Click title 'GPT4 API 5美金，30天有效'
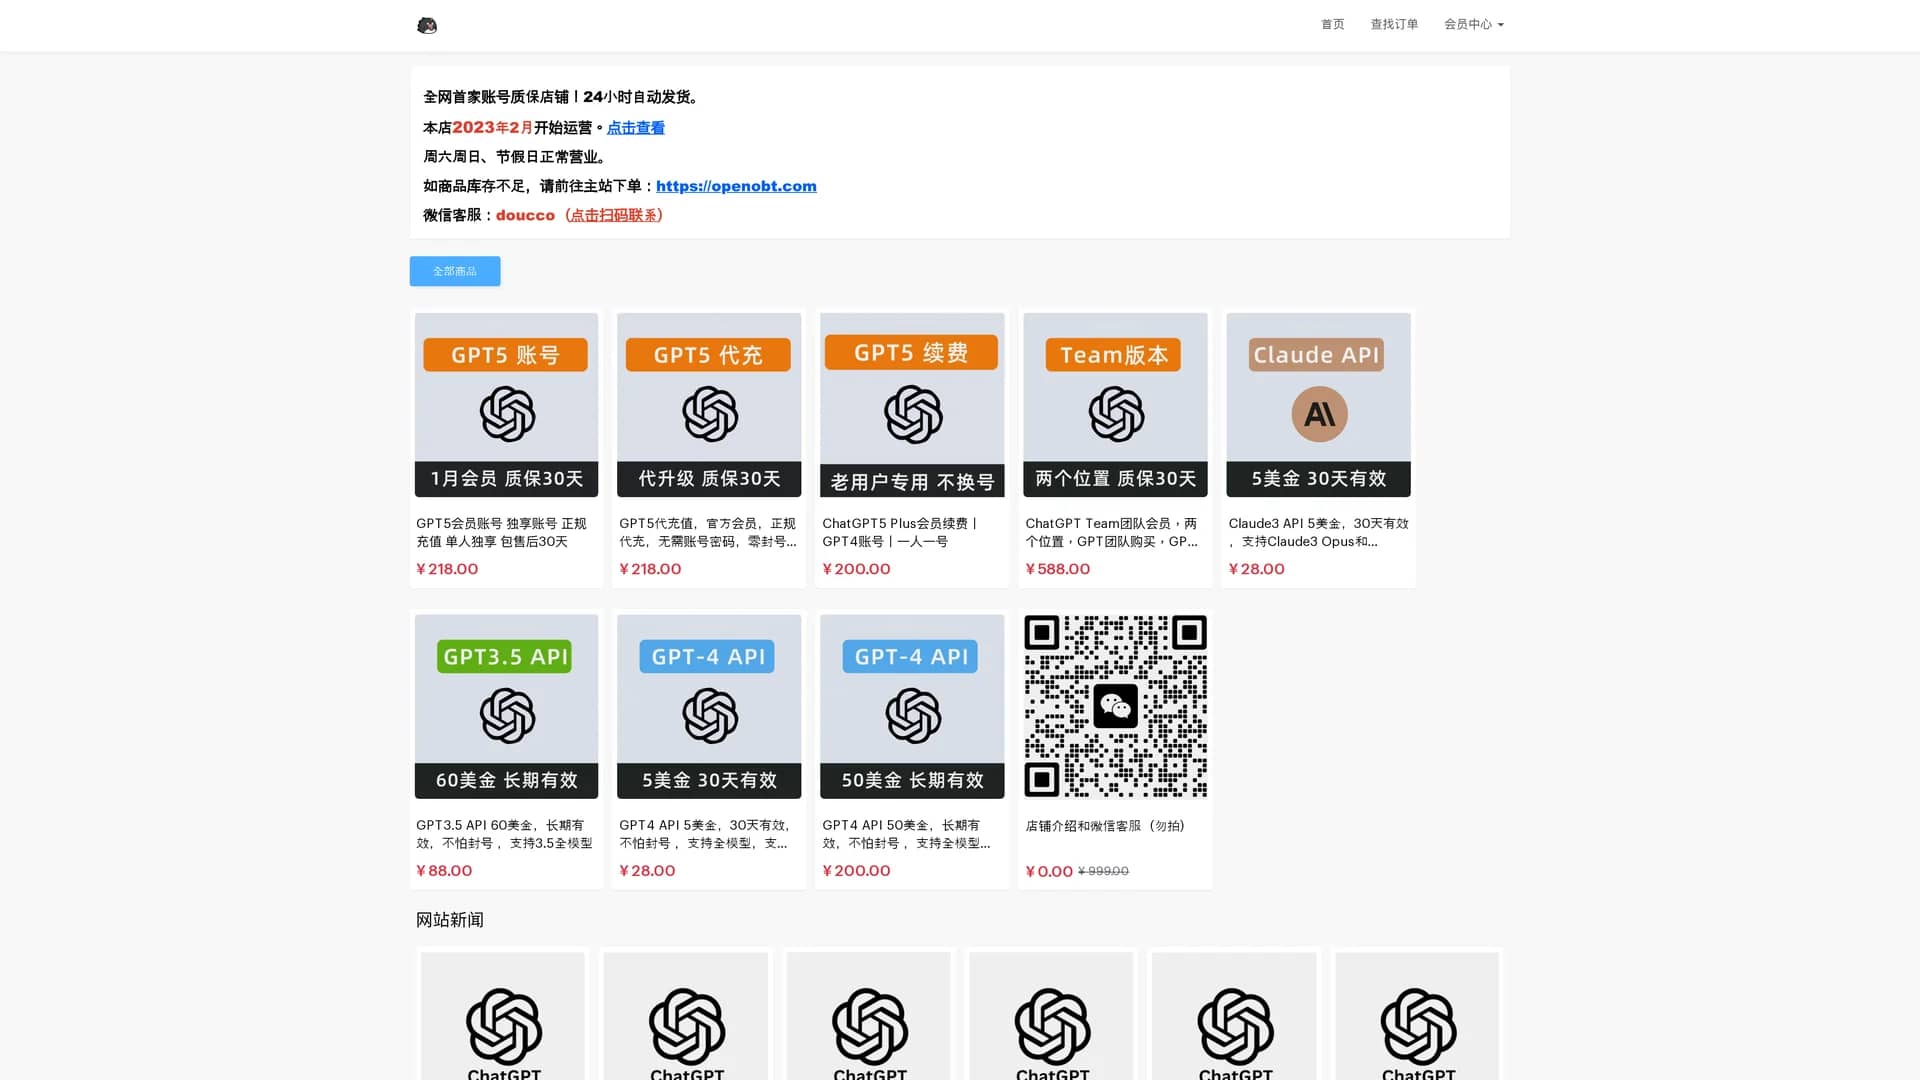1920x1080 pixels. pos(705,834)
